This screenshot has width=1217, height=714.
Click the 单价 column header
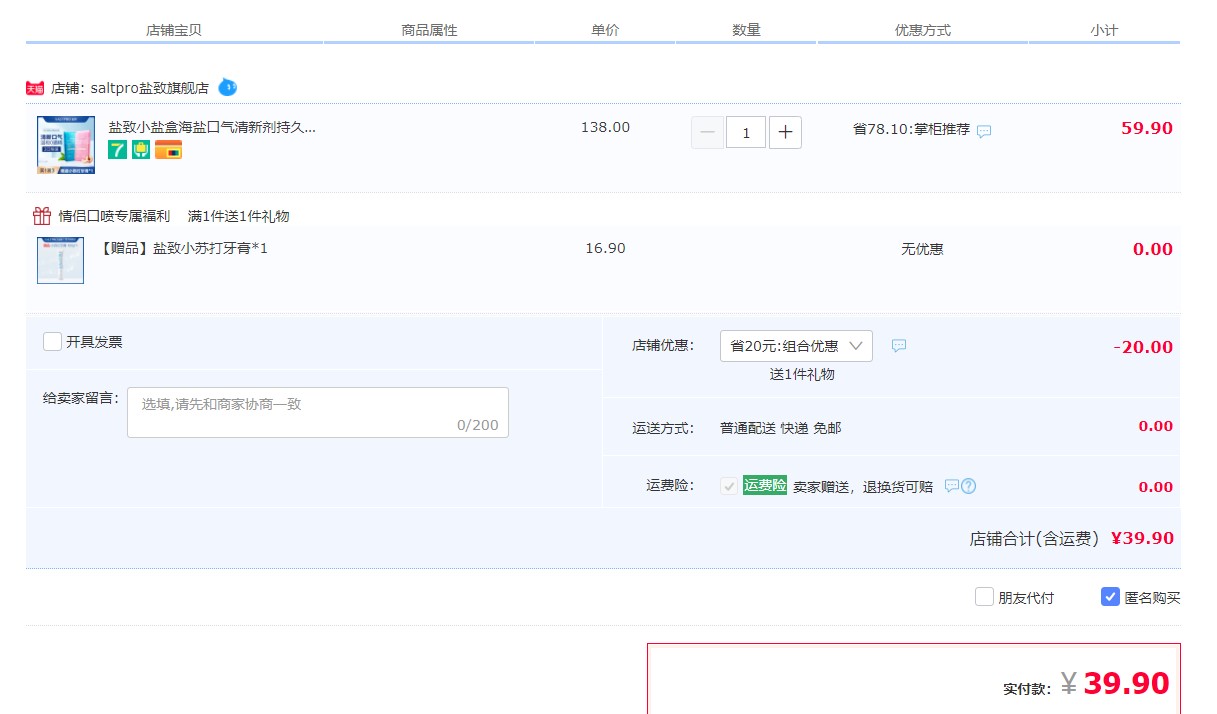click(x=605, y=30)
